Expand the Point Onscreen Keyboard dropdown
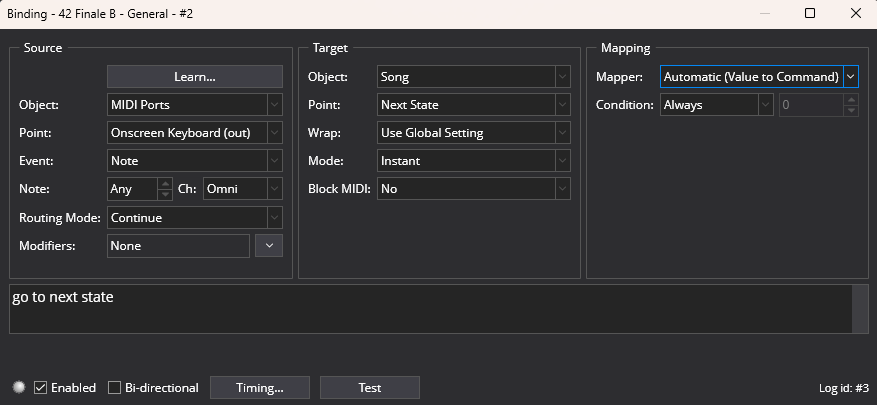The image size is (877, 405). tap(195, 133)
